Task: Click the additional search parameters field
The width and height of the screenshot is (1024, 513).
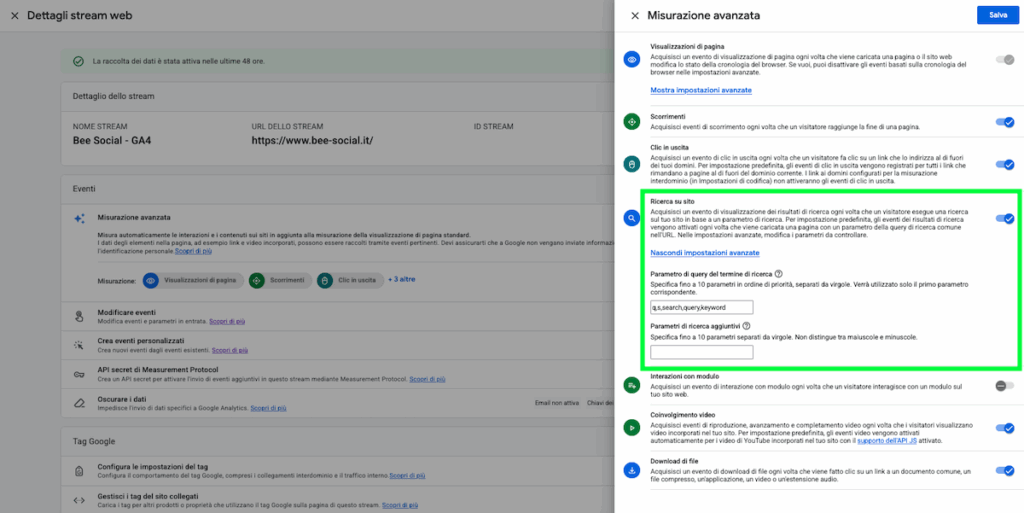Action: tap(701, 352)
